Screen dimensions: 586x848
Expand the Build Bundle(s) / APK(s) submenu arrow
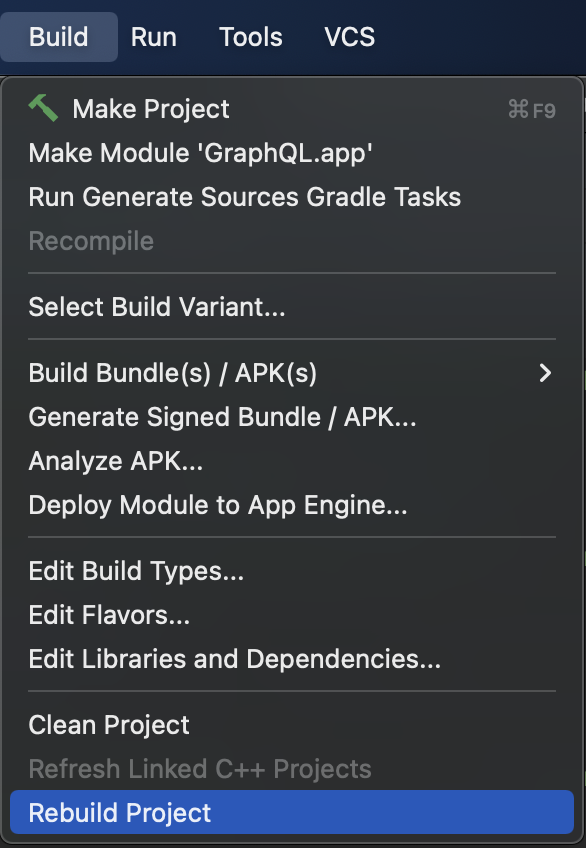click(x=545, y=373)
